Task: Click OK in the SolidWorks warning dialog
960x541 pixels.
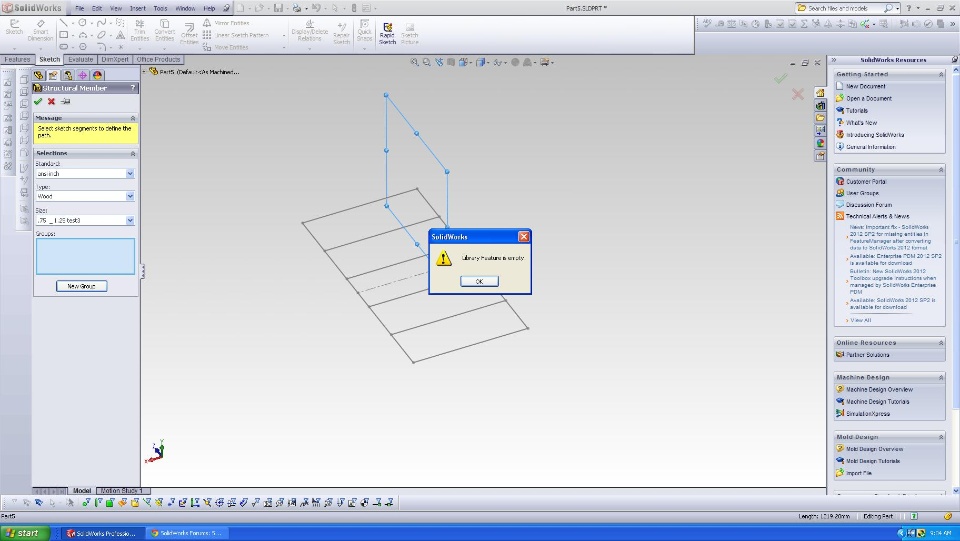Action: (479, 282)
